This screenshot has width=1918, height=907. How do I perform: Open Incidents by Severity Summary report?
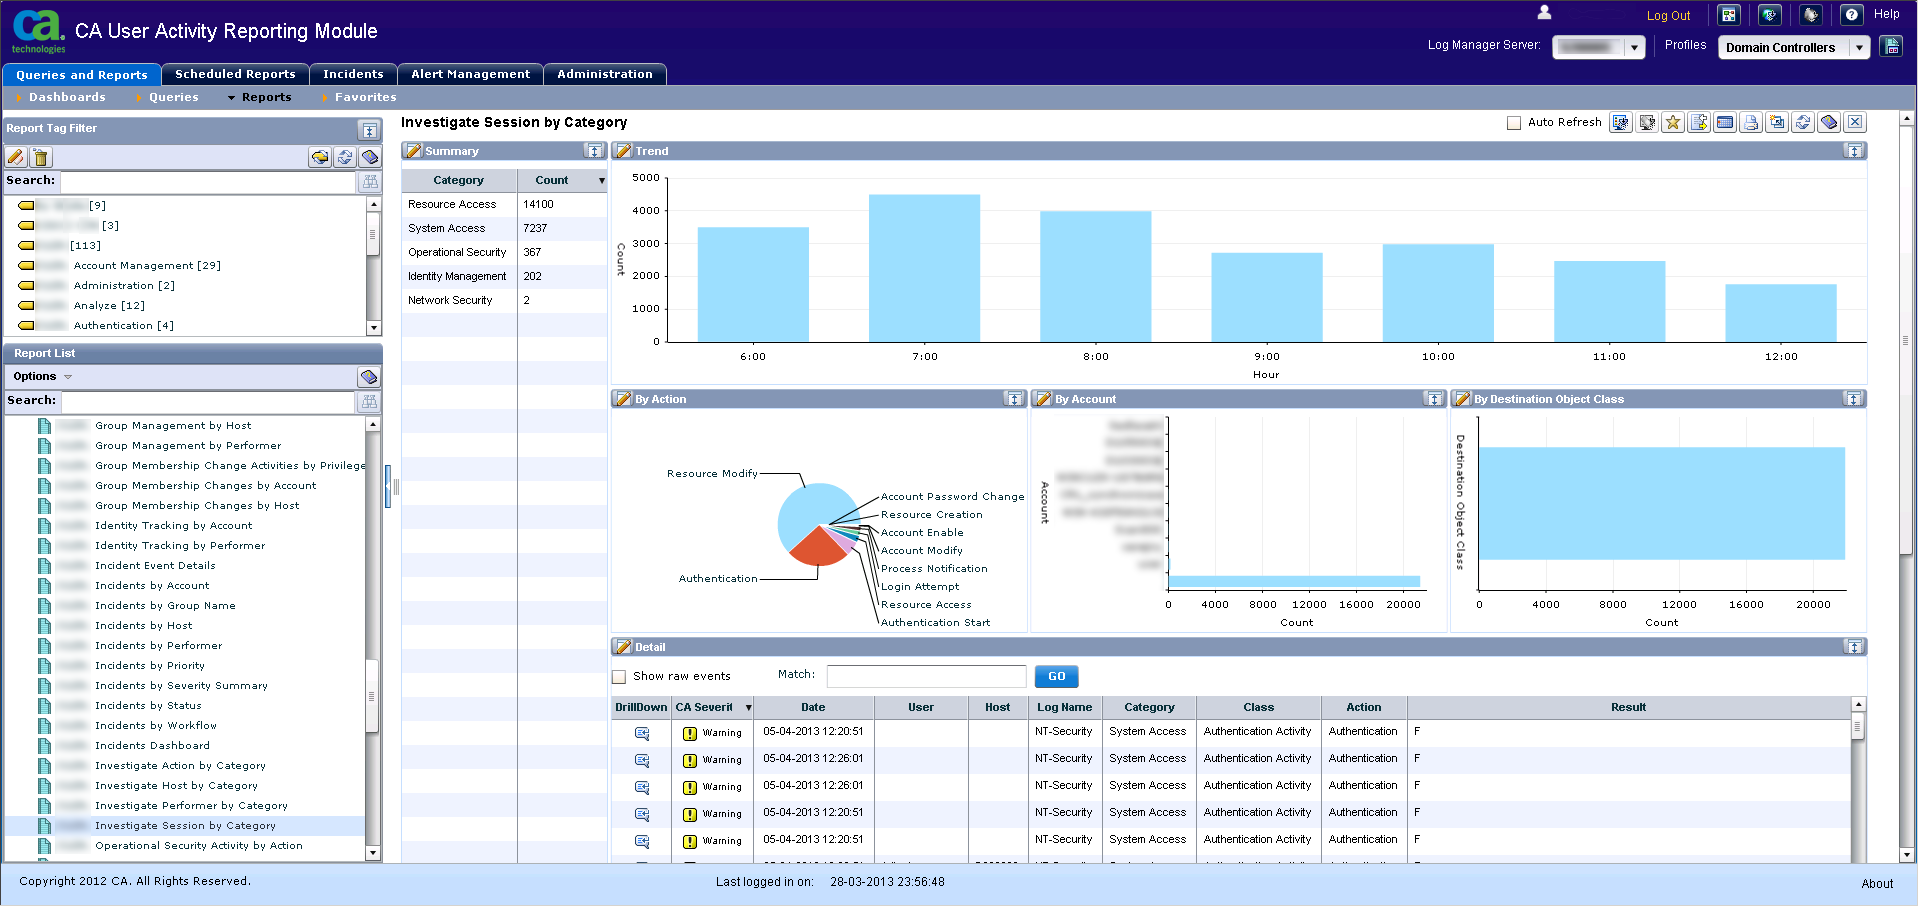pos(181,686)
